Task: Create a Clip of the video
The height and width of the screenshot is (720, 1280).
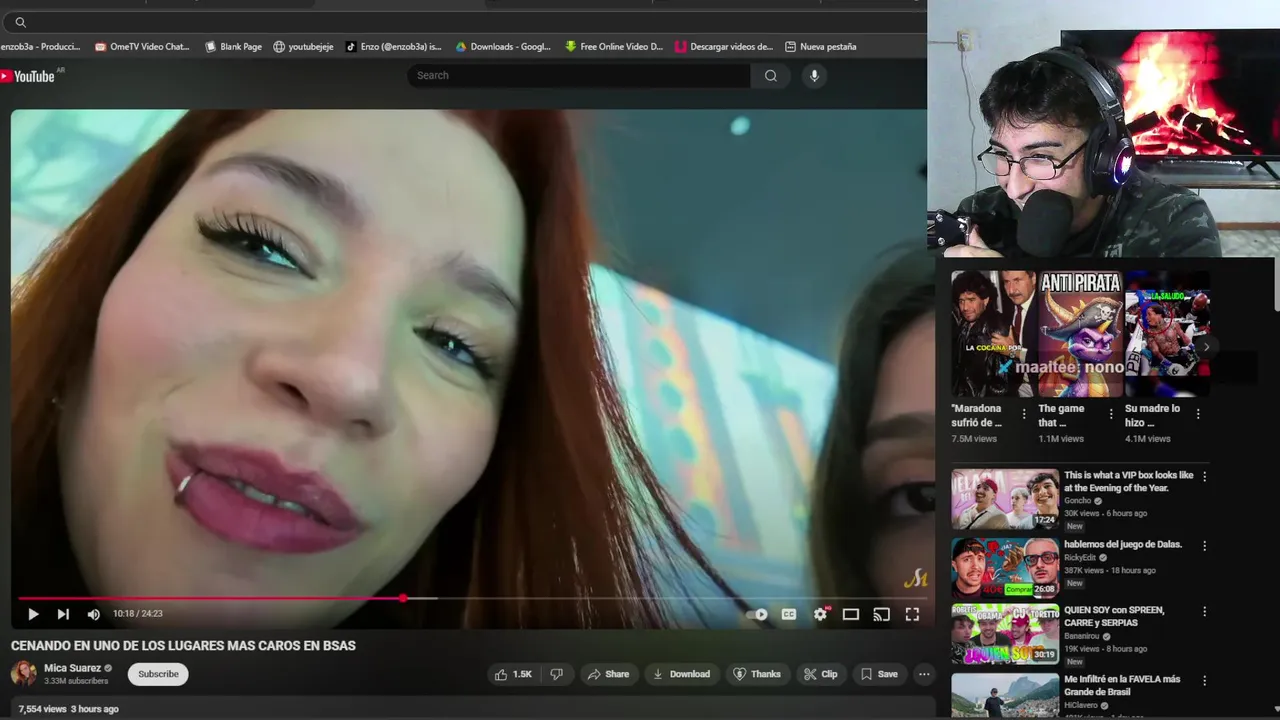Action: (x=820, y=674)
